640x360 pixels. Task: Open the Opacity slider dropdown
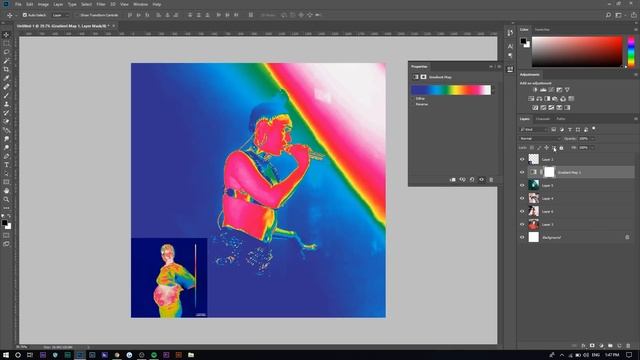coord(593,139)
